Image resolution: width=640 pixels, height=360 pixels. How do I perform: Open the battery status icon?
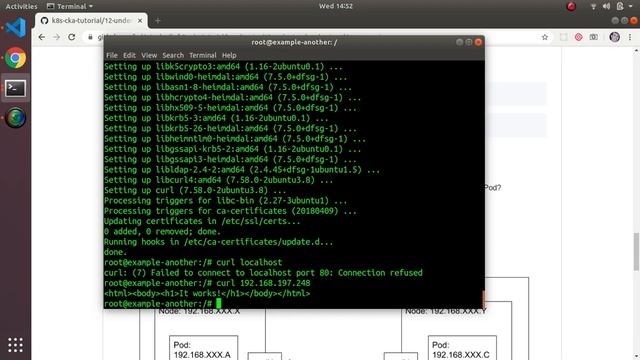pos(620,6)
